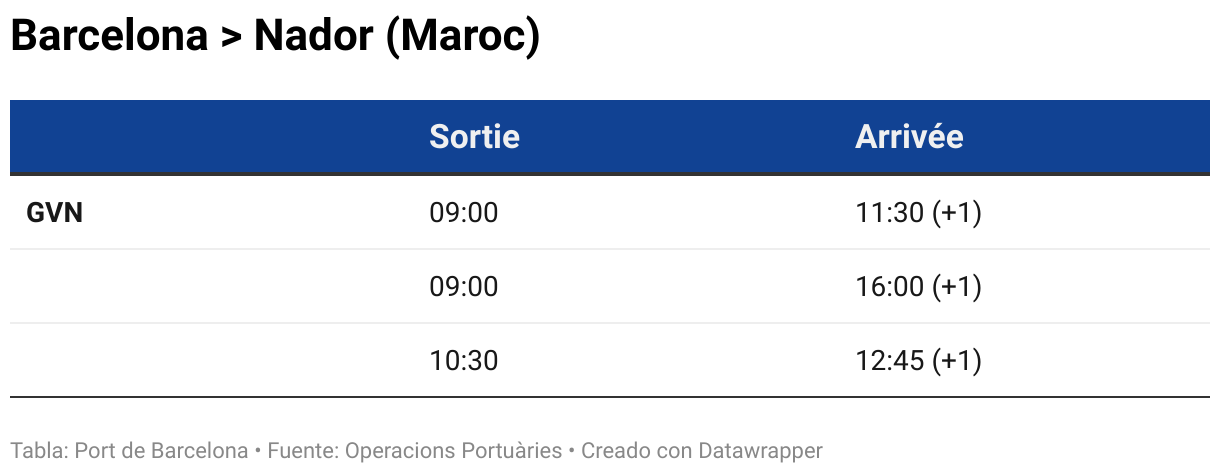Click the Fuente: label in footer
The image size is (1220, 474).
pos(304,451)
